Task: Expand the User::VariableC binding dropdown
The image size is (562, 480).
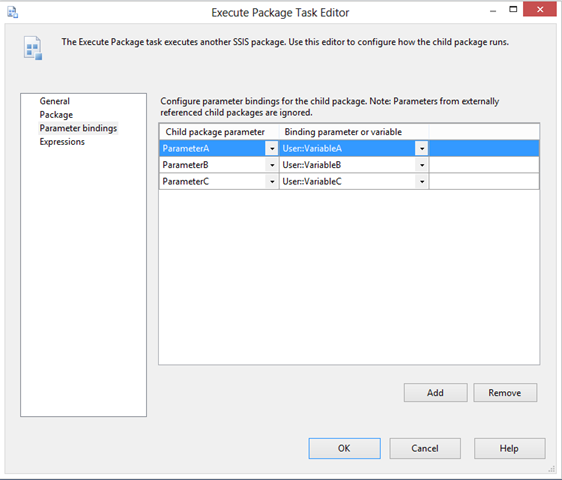Action: tap(422, 181)
